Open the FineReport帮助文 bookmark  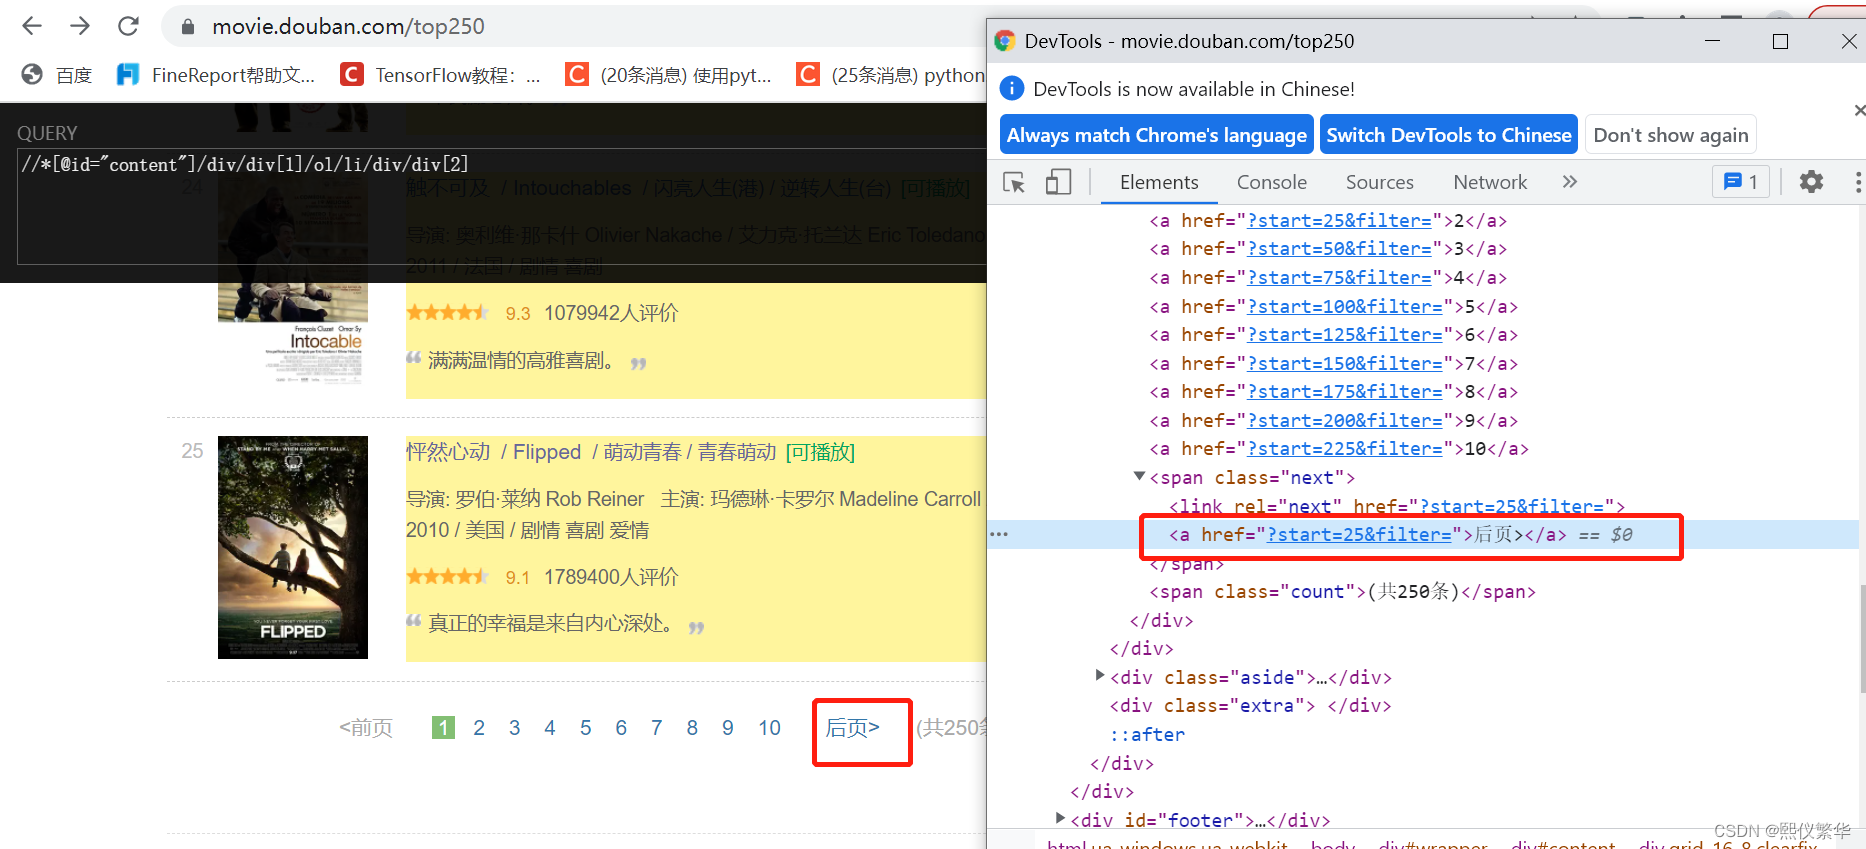(x=216, y=75)
